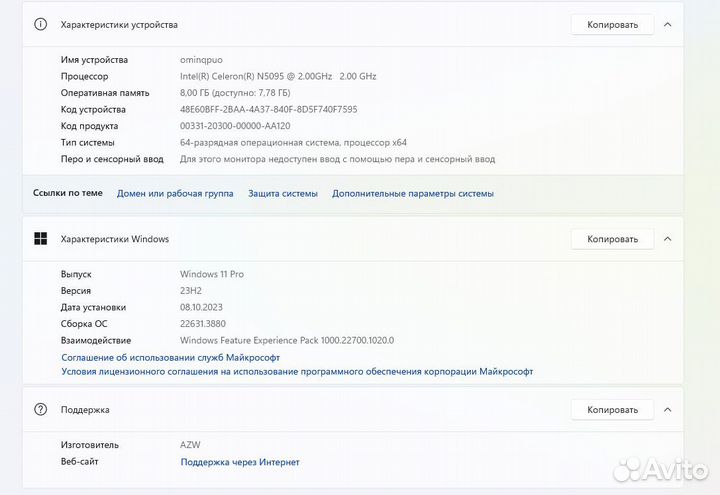720x495 pixels.
Task: Copy device specs with Копировать button
Action: (x=612, y=24)
